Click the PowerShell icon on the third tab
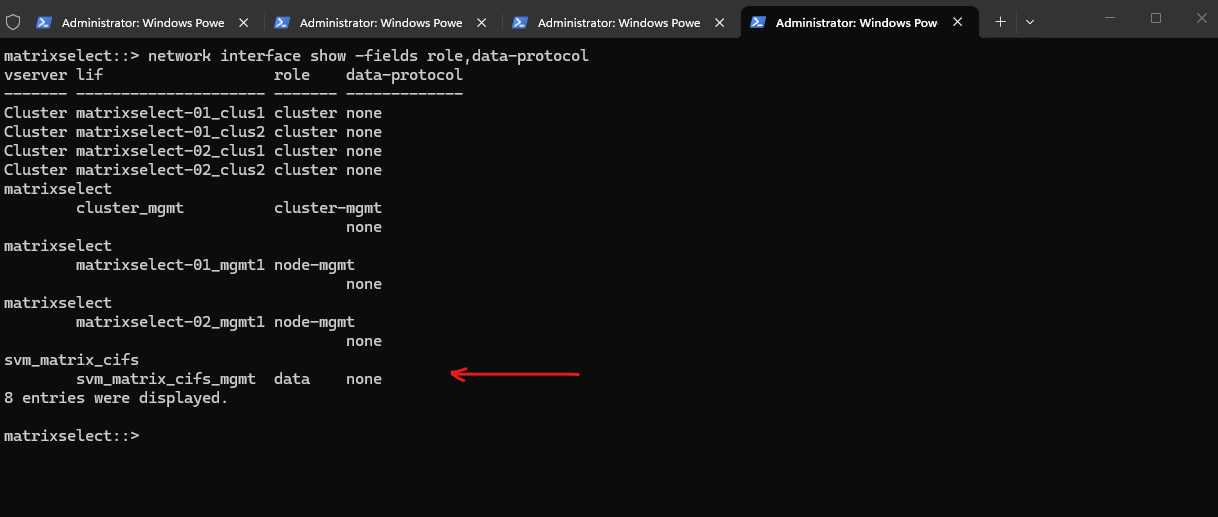Viewport: 1218px width, 517px height. (x=520, y=22)
